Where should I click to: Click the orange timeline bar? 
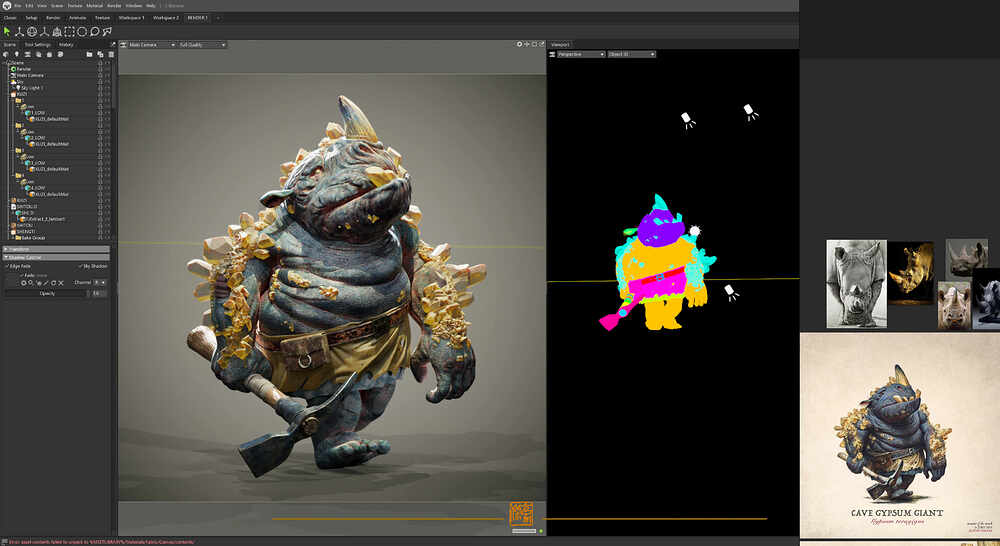[520, 519]
